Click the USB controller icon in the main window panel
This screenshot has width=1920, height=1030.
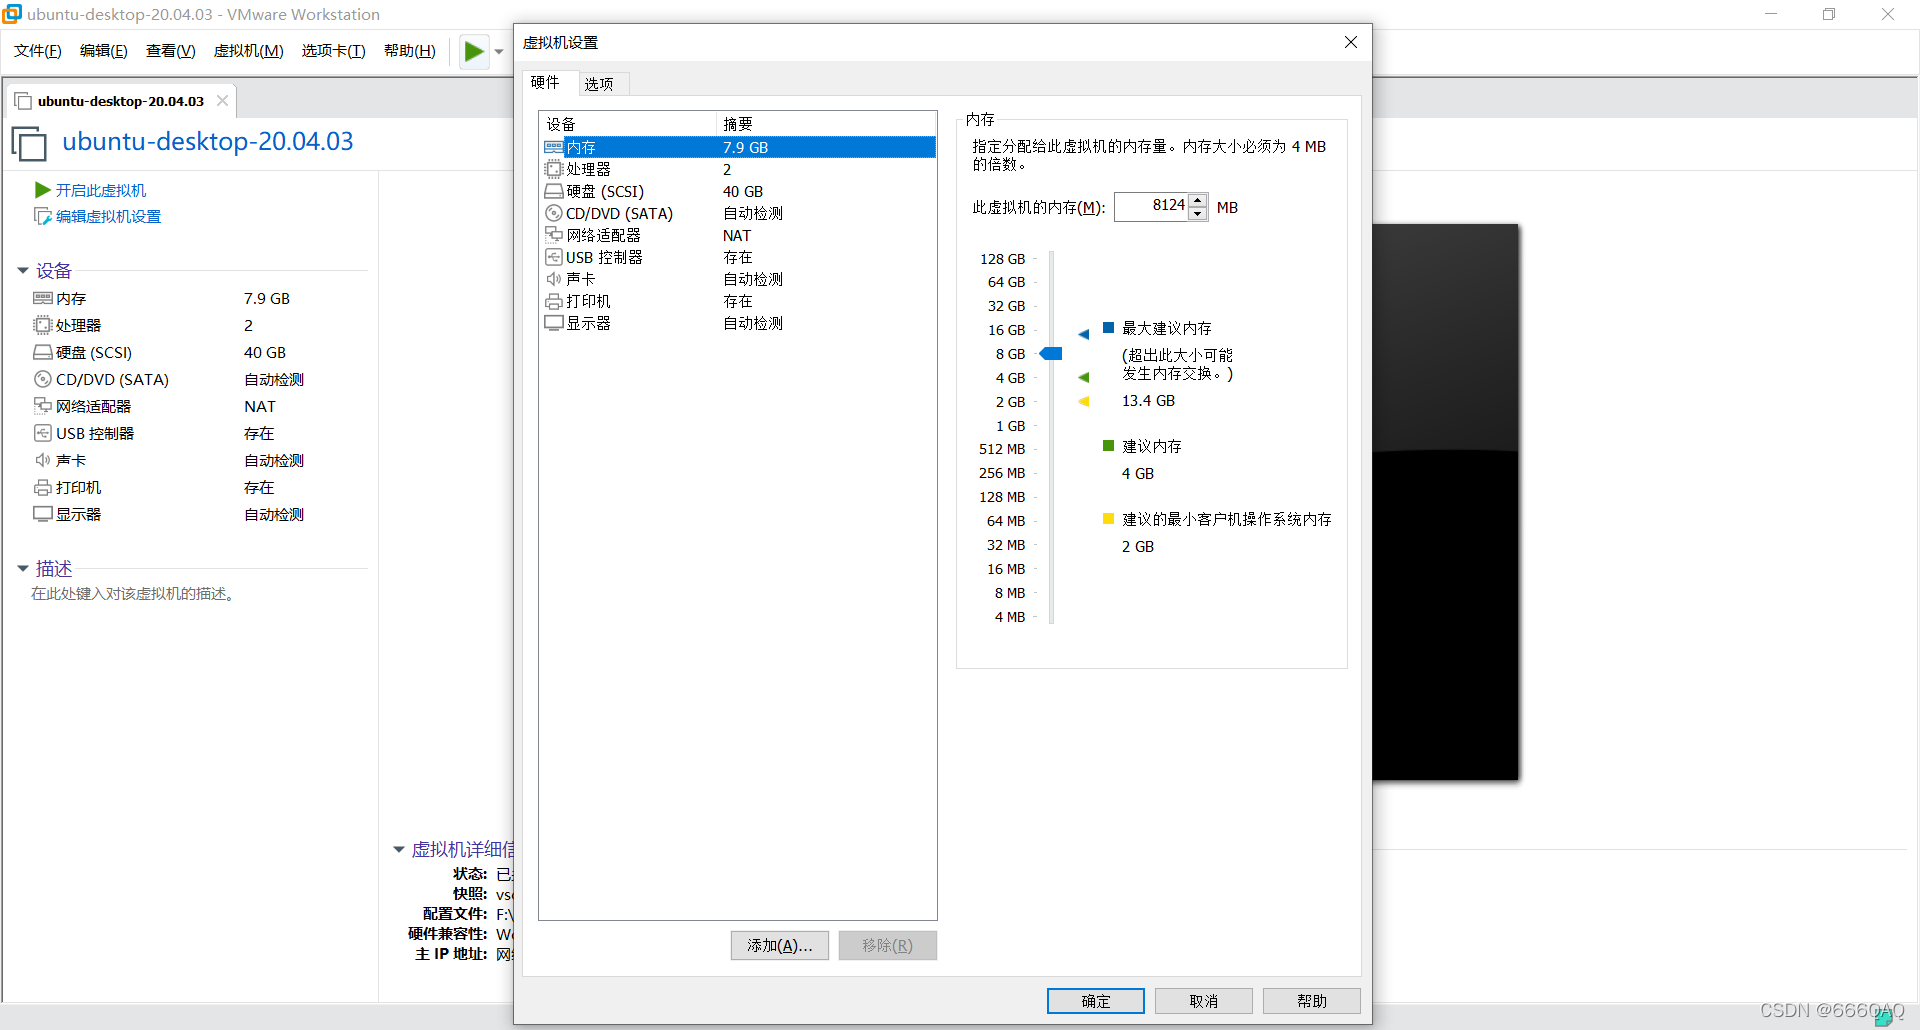click(x=43, y=433)
